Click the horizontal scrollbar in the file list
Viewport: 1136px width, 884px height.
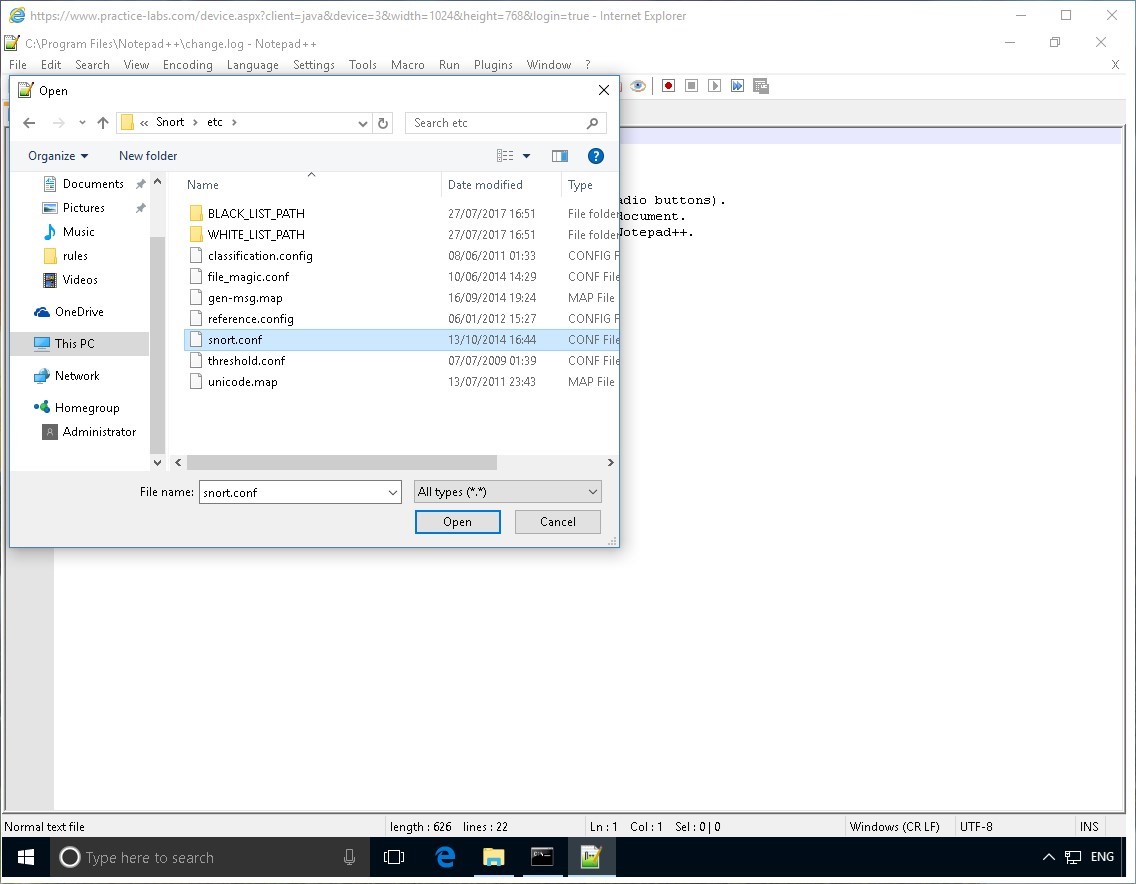(342, 463)
